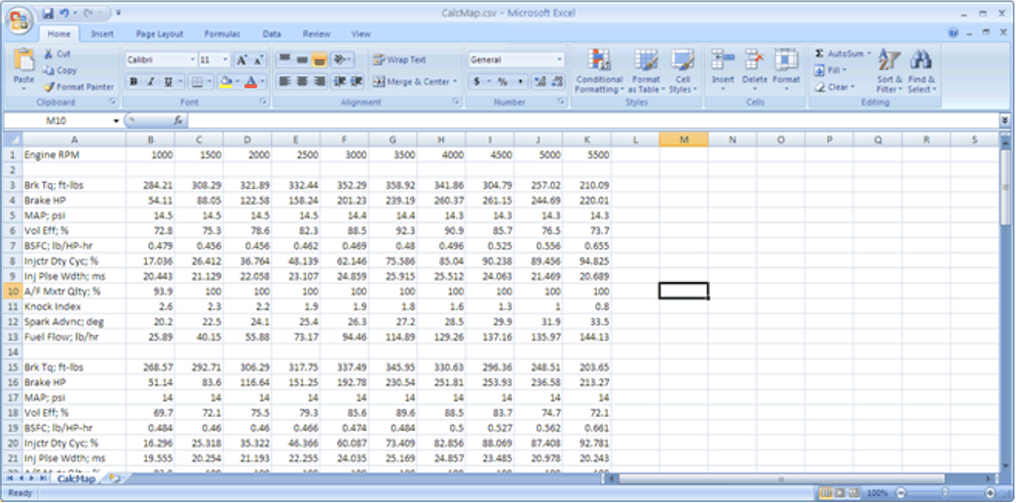This screenshot has height=503, width=1016.
Task: Toggle Bold formatting
Action: pos(133,82)
